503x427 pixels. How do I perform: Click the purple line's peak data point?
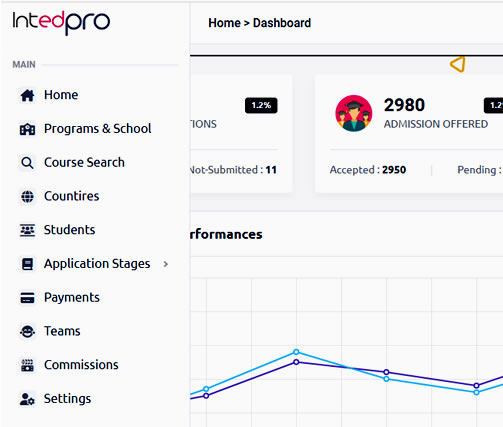click(296, 362)
